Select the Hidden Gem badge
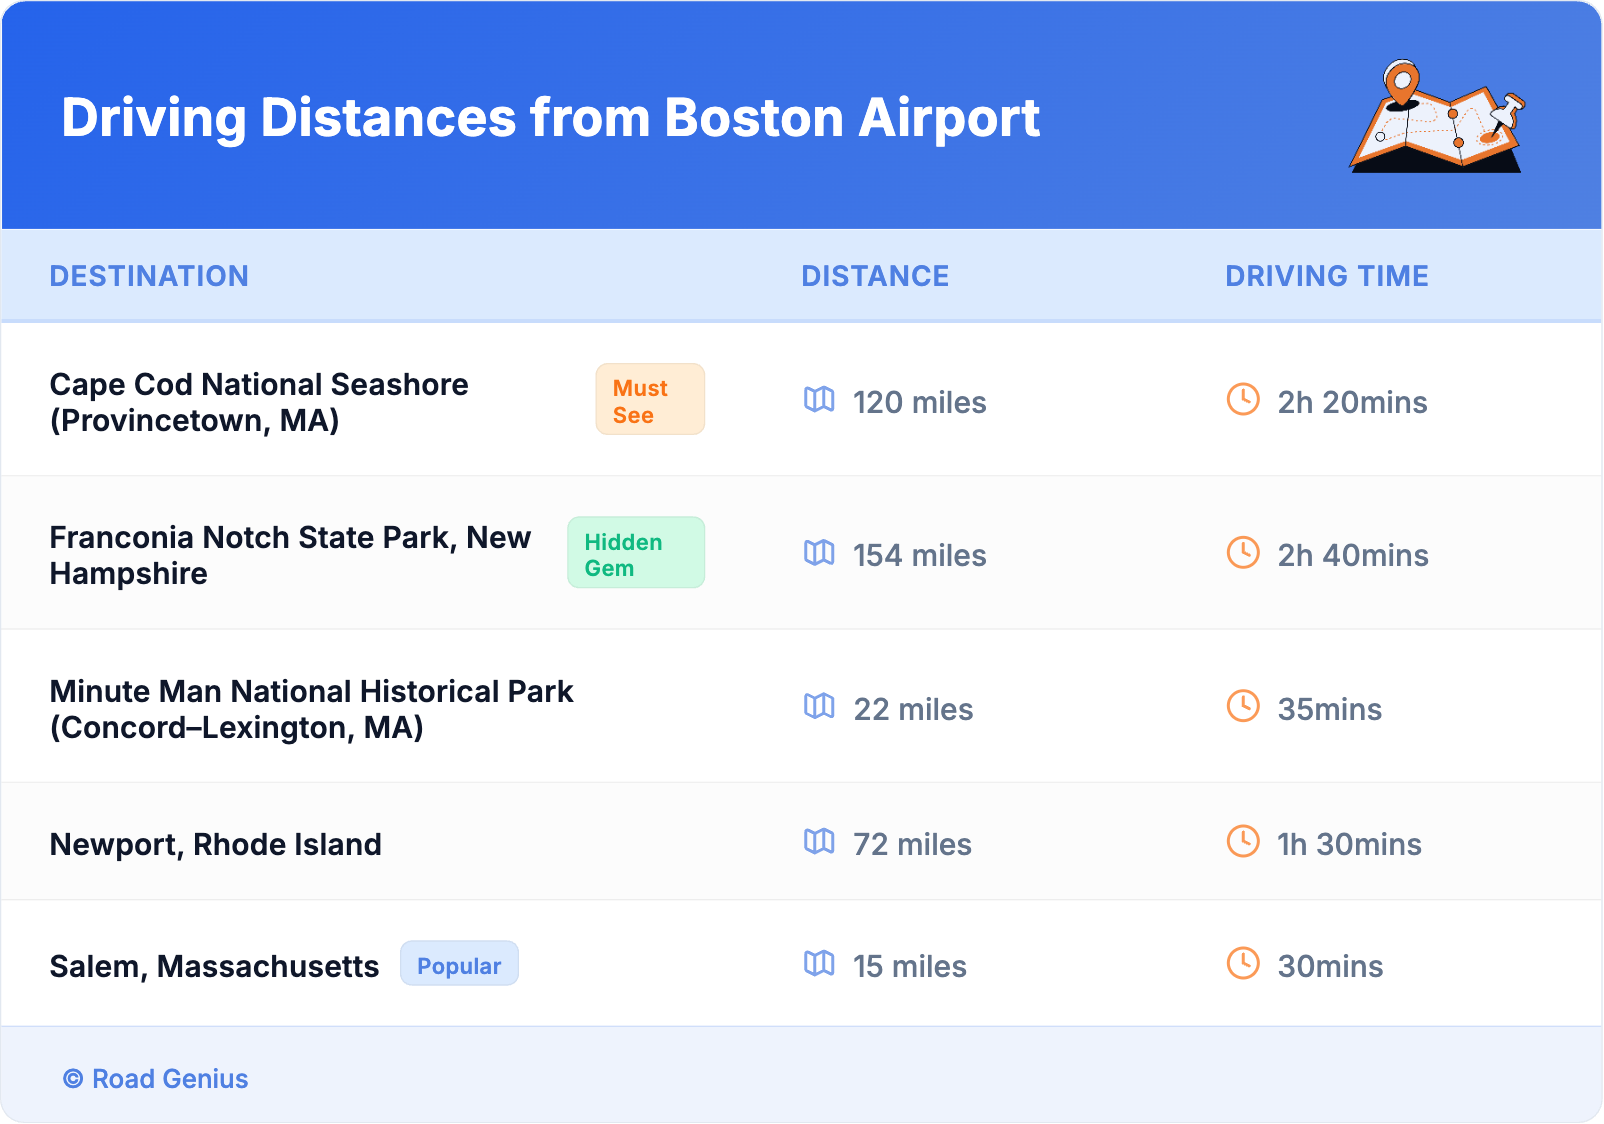The height and width of the screenshot is (1124, 1604). [x=636, y=553]
